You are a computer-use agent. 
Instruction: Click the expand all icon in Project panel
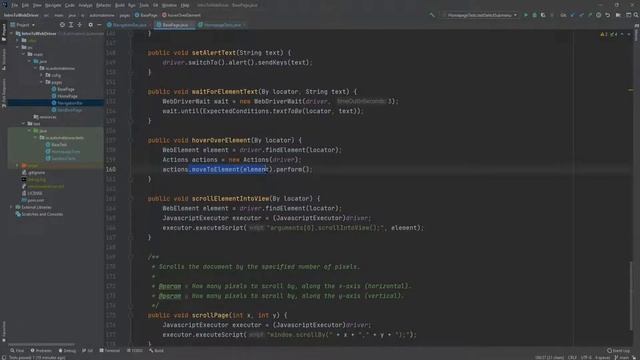click(x=71, y=25)
